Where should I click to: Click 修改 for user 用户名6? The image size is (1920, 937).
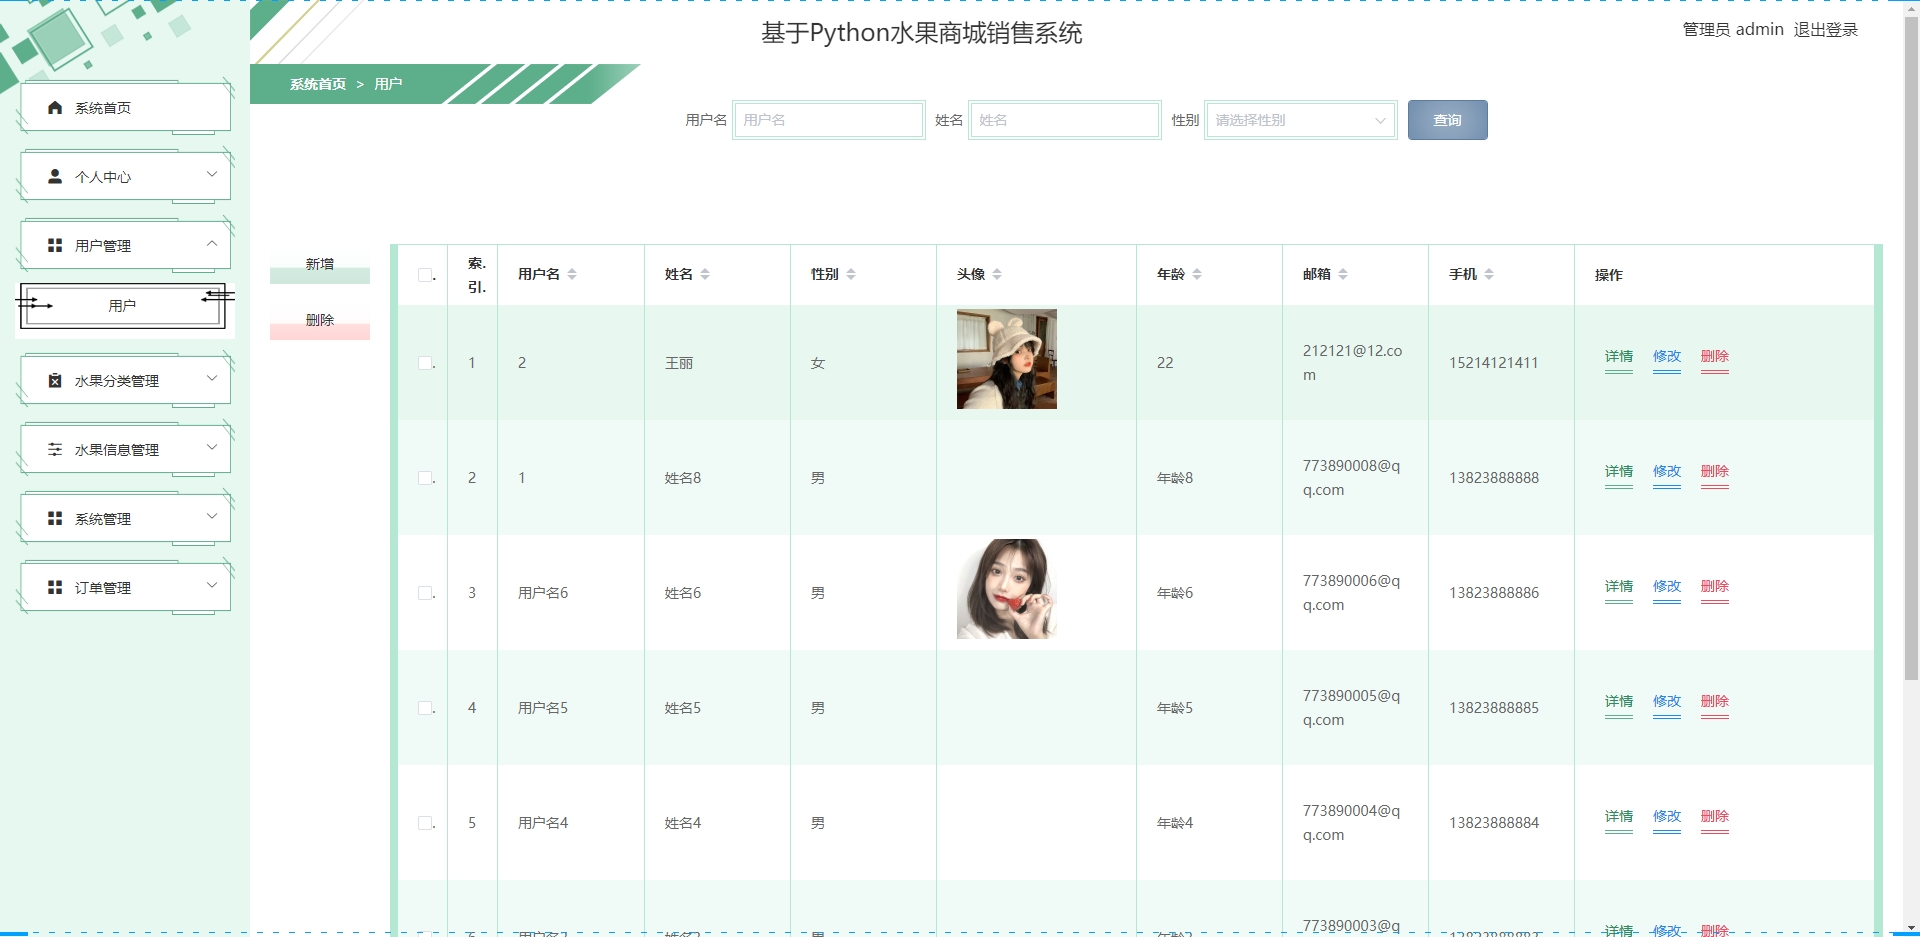coord(1666,587)
